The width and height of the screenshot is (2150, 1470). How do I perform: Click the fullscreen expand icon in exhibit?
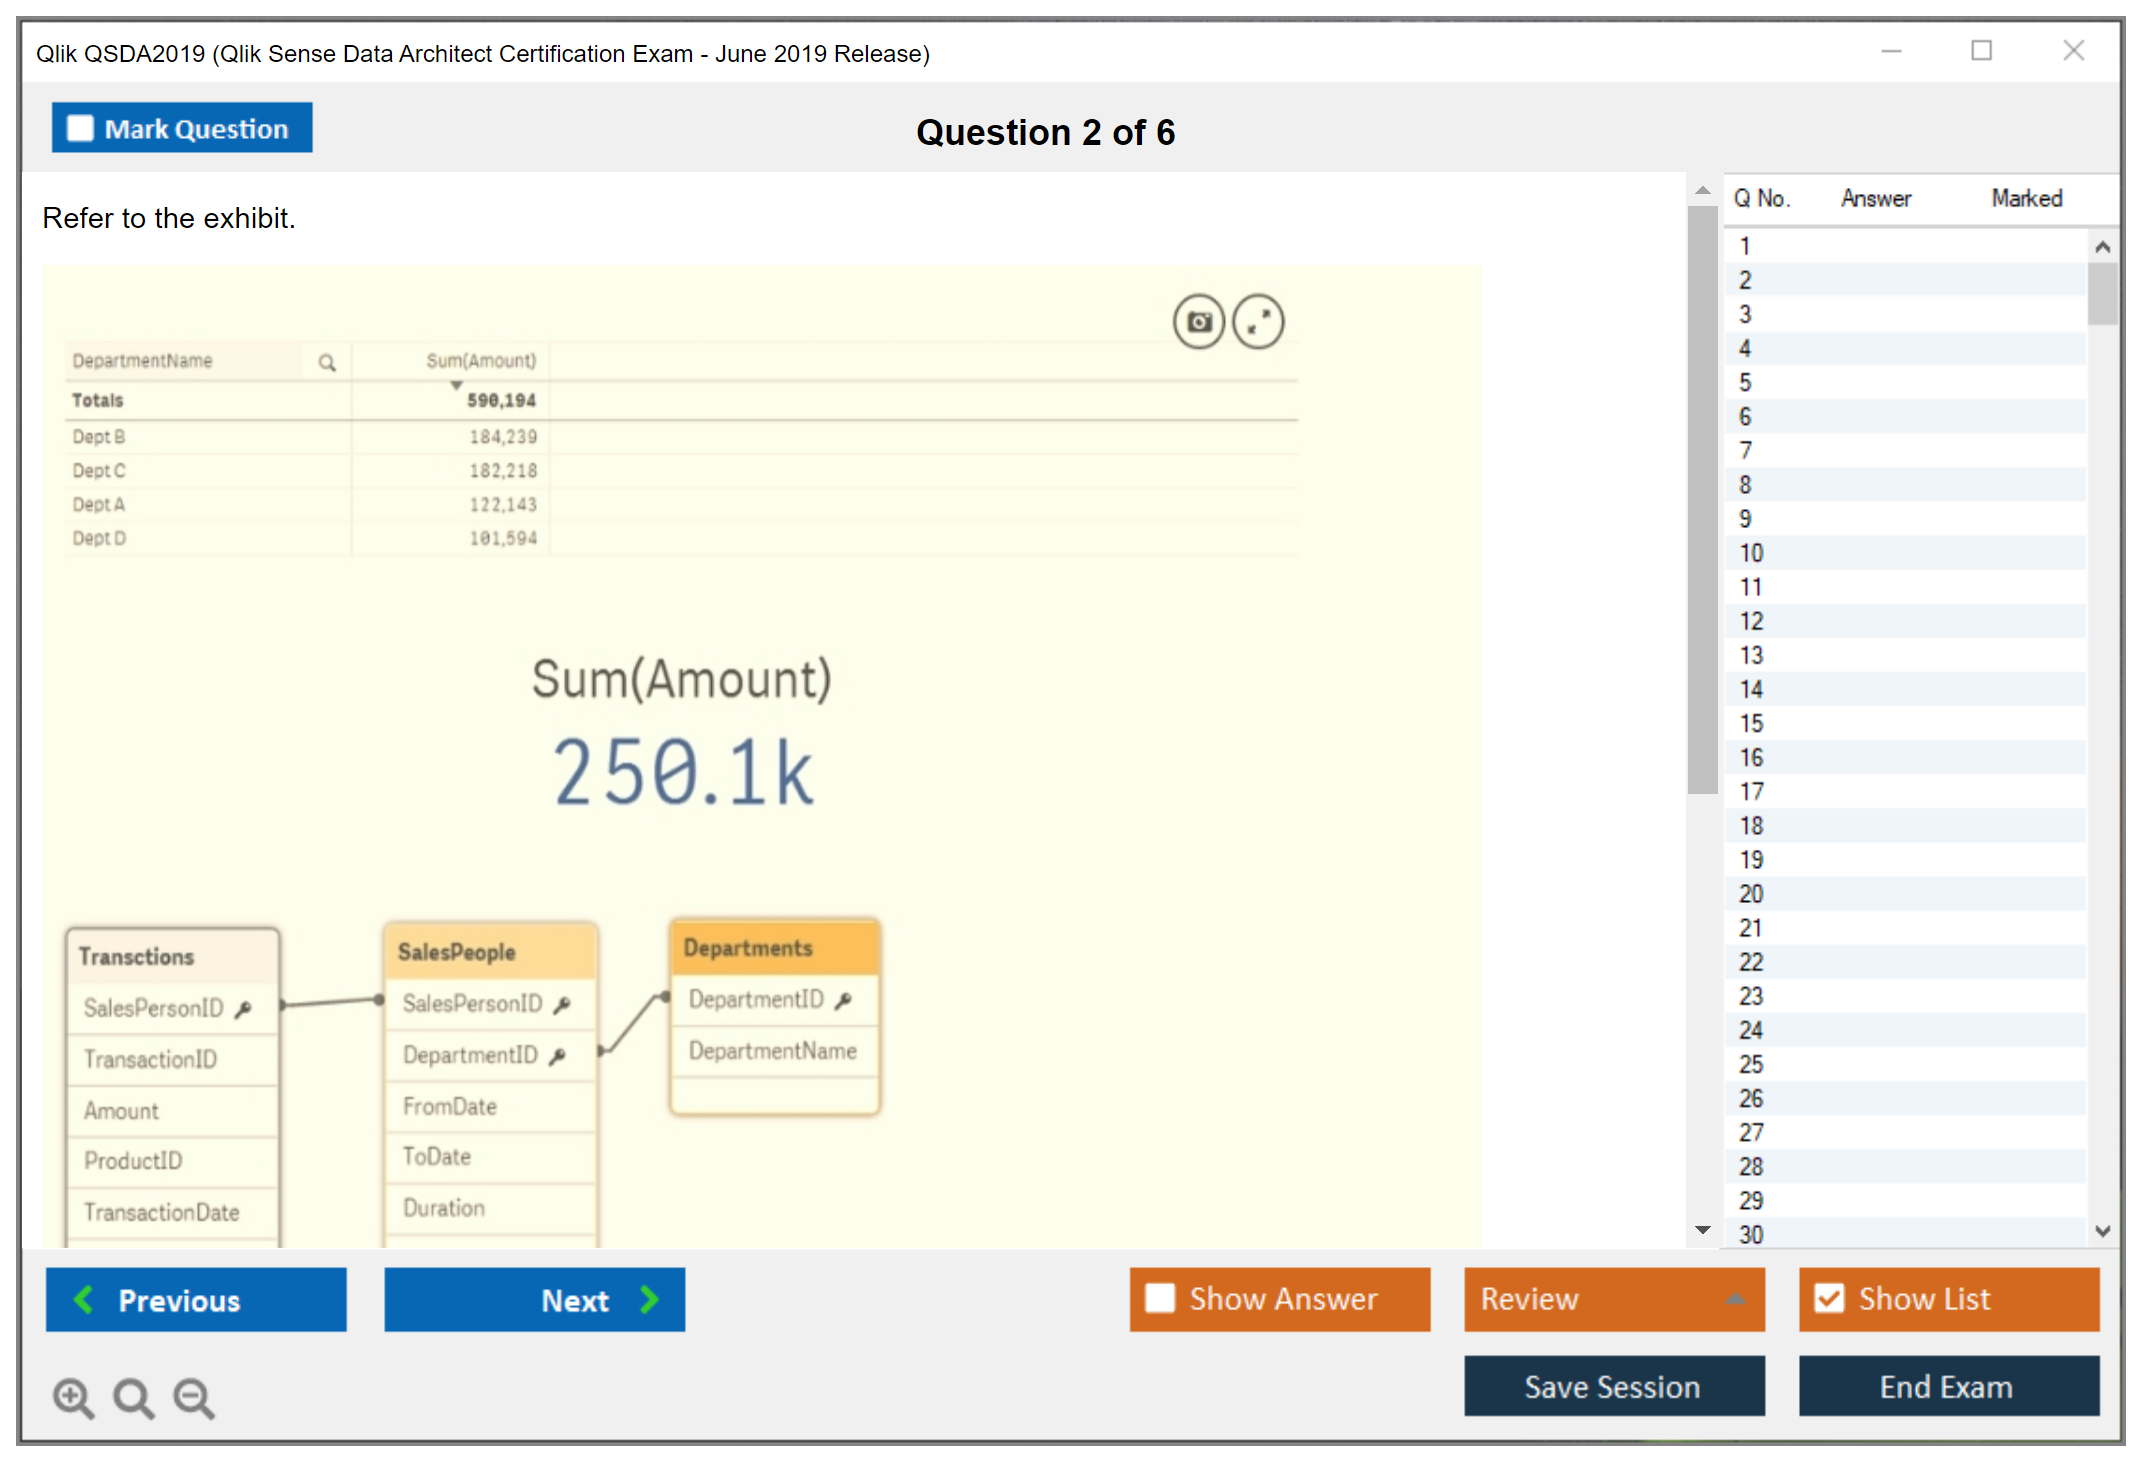point(1258,322)
